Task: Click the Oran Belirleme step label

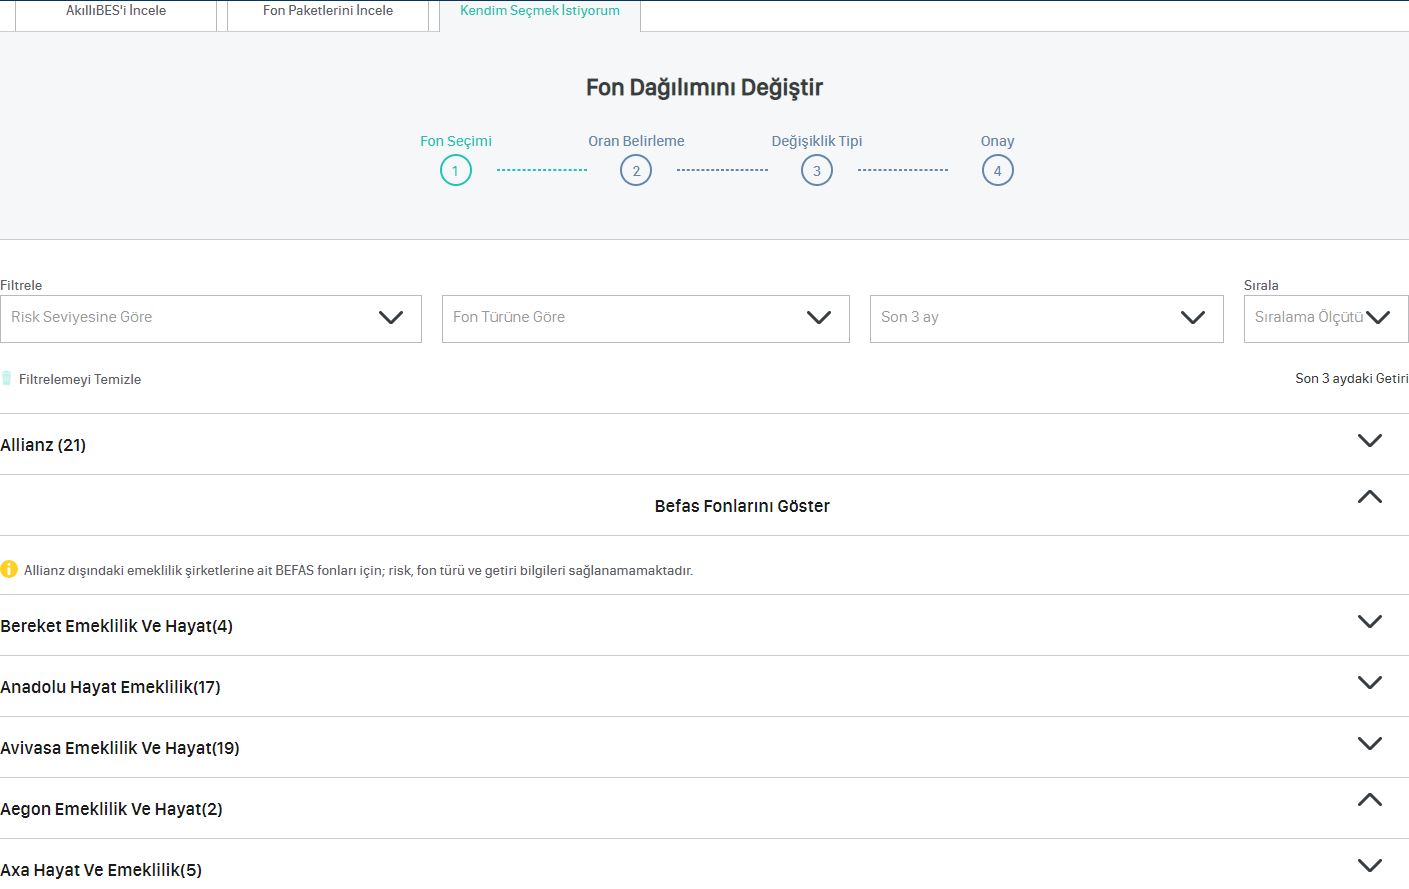Action: pos(636,141)
